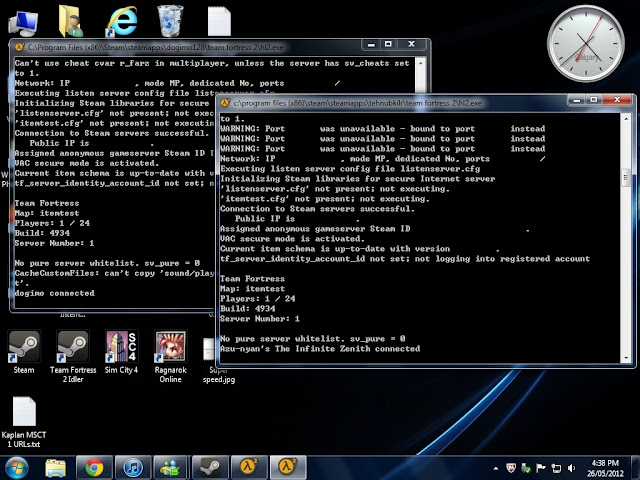The height and width of the screenshot is (480, 640).
Task: Click 'Build: 4934' in the front console
Action: point(248,309)
